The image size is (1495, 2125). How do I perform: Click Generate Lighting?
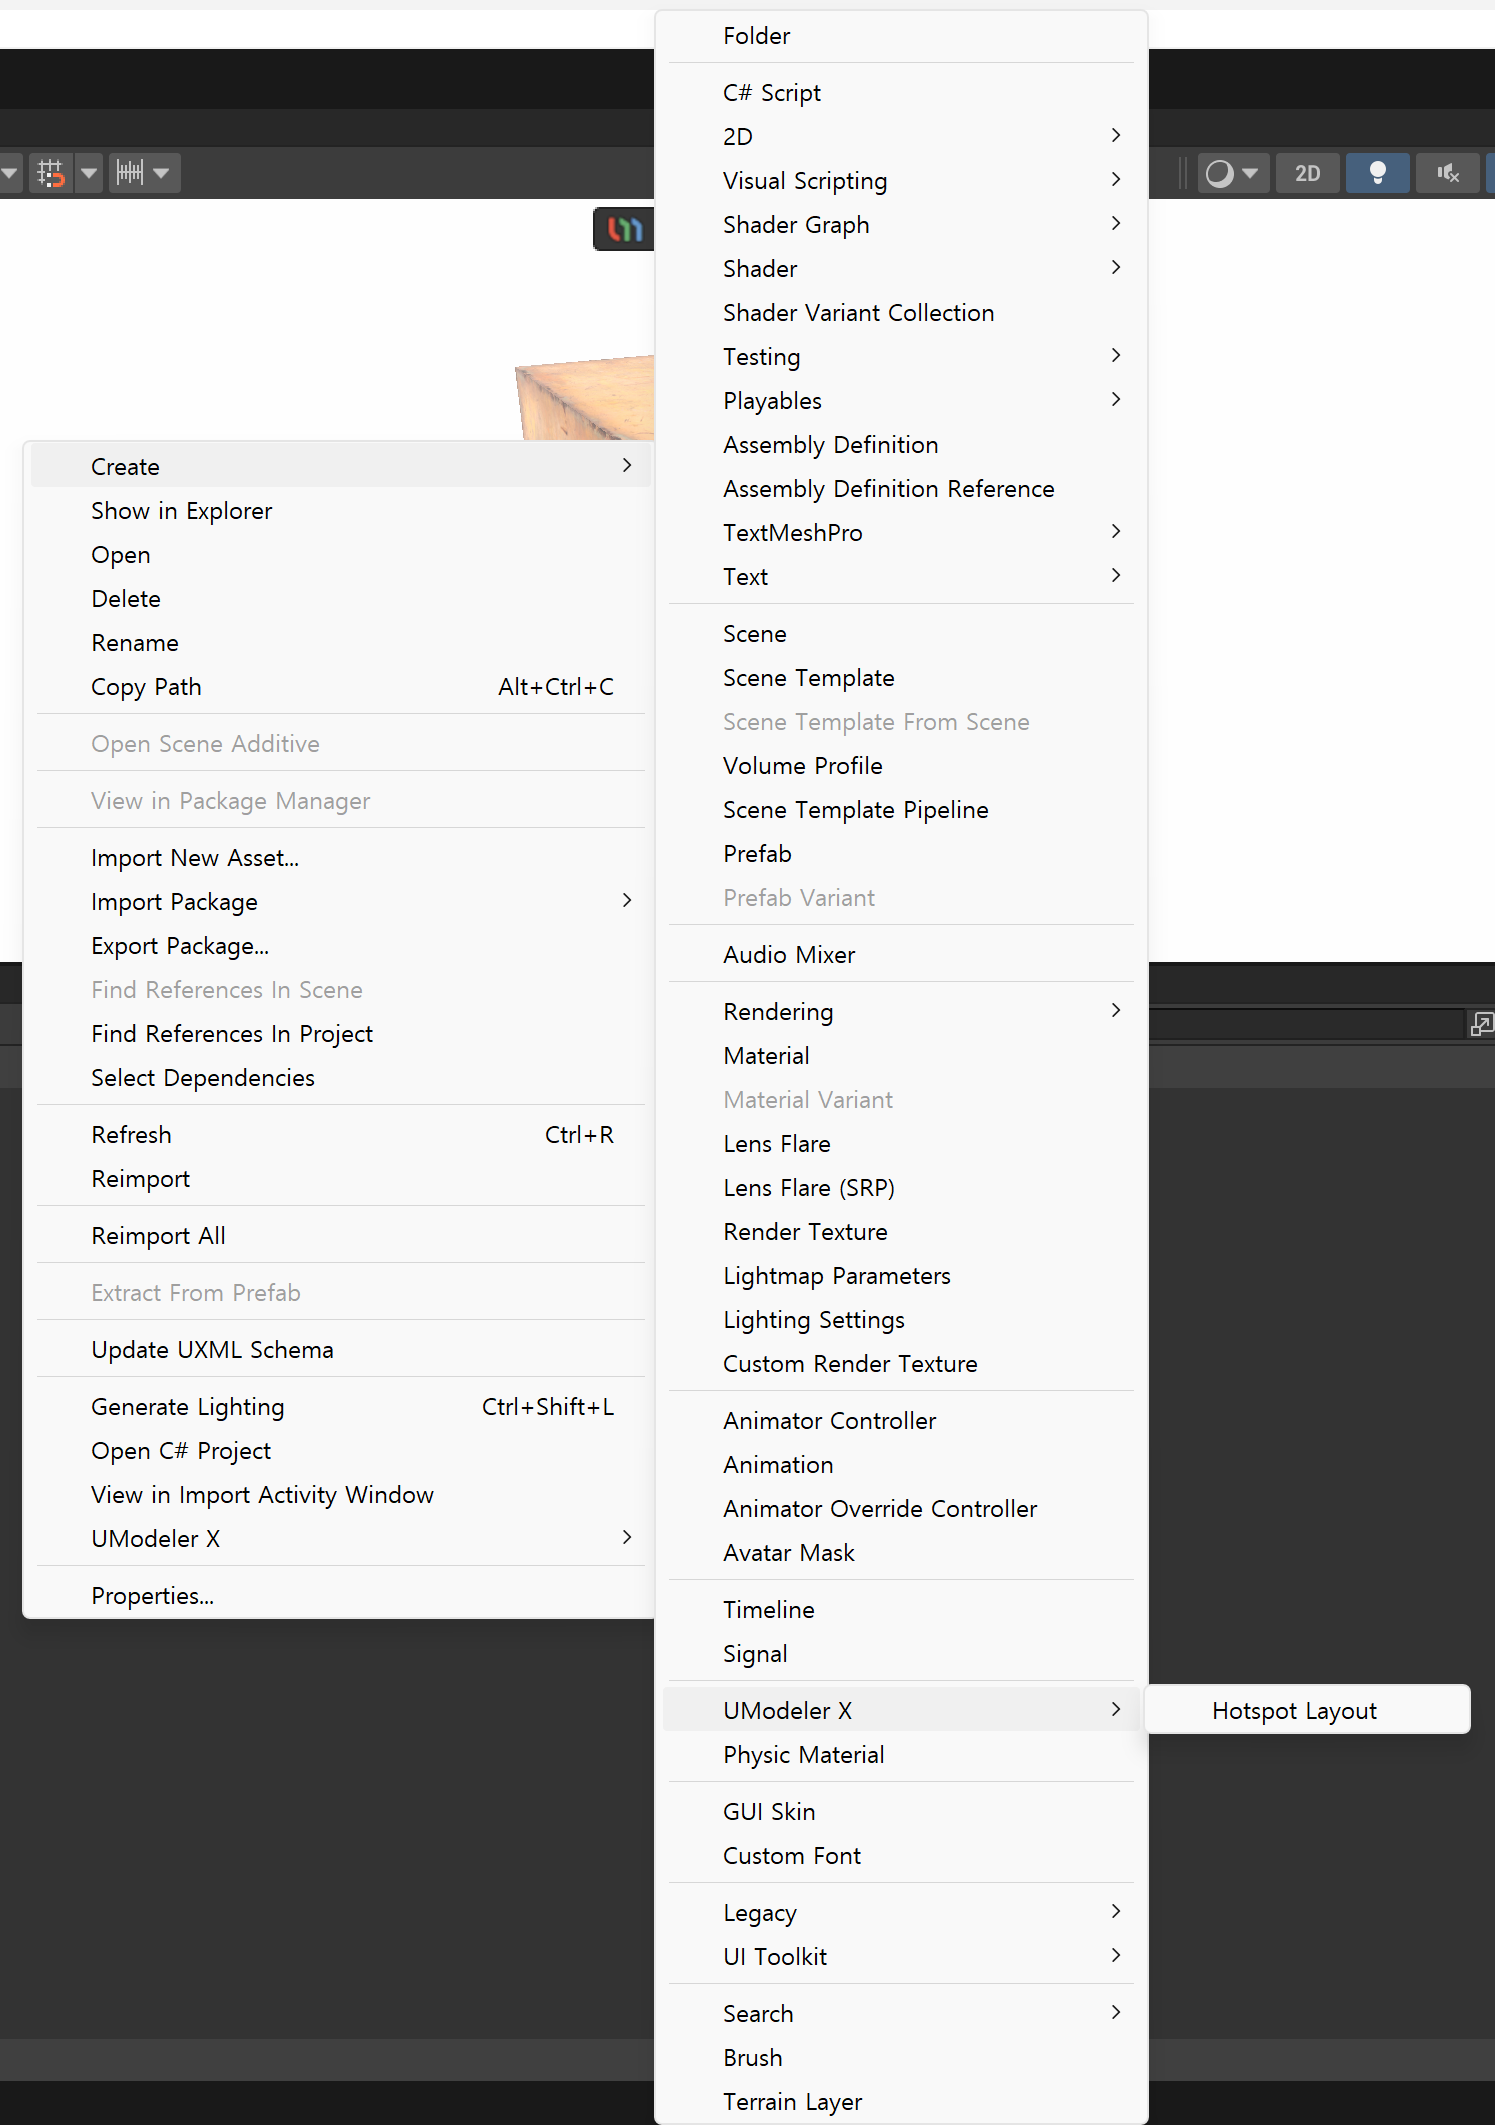(341, 1407)
